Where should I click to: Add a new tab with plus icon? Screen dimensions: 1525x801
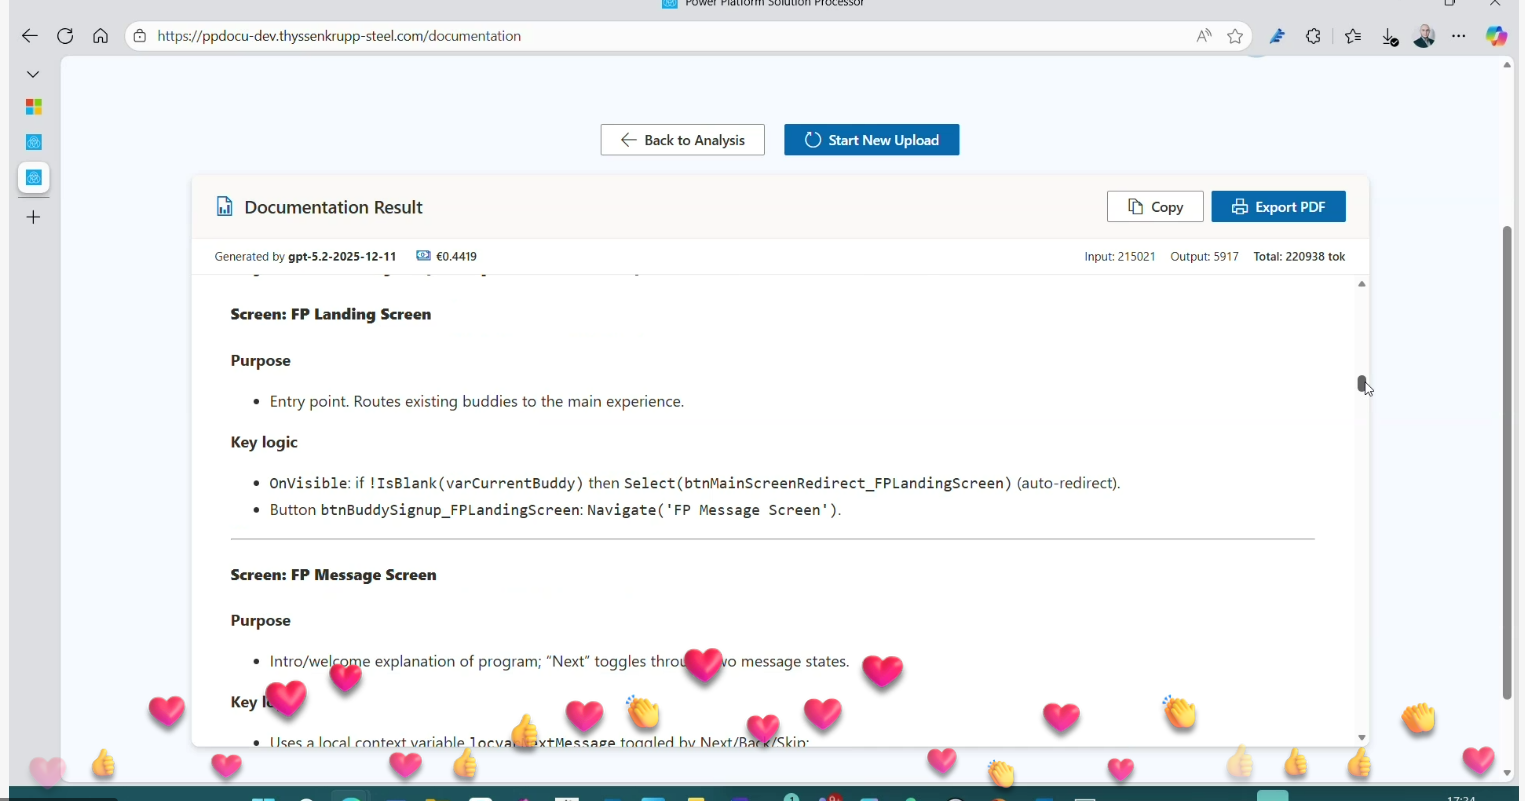coord(33,217)
